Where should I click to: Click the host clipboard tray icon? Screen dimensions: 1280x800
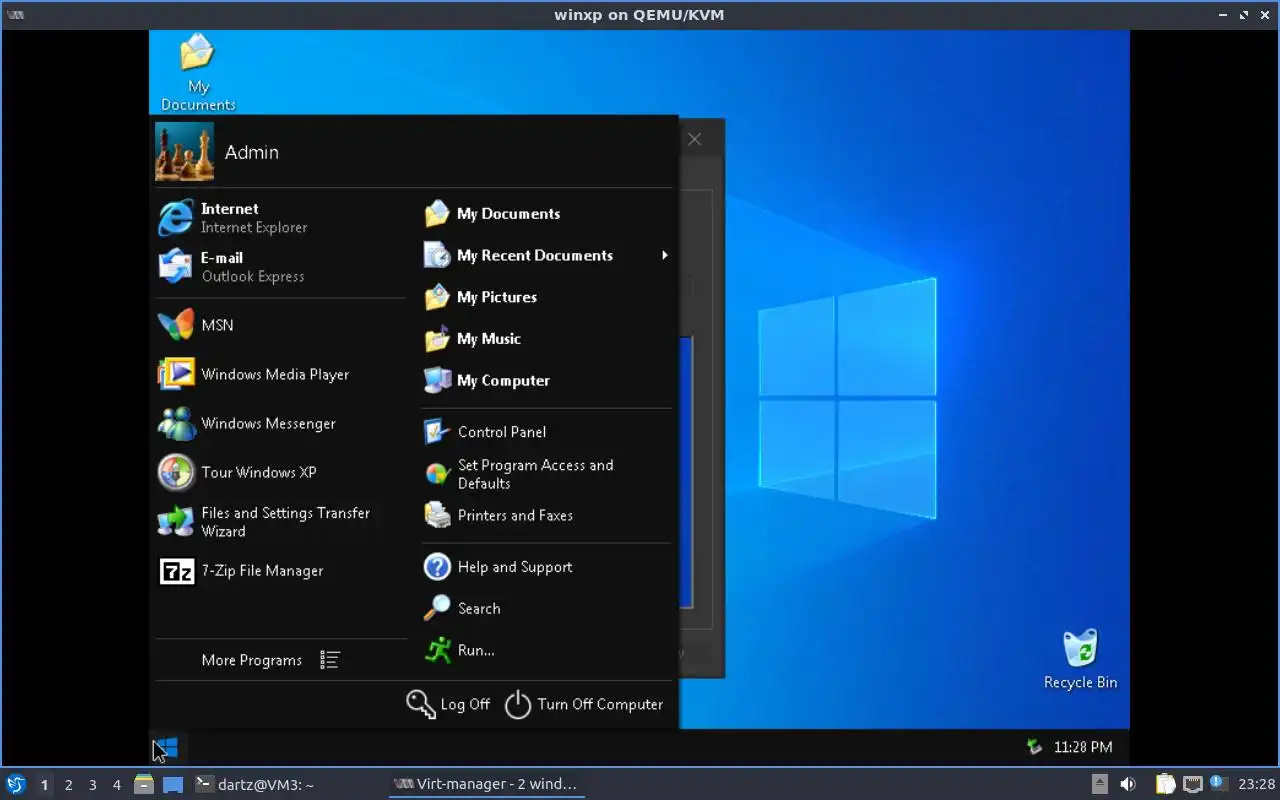(x=1165, y=784)
